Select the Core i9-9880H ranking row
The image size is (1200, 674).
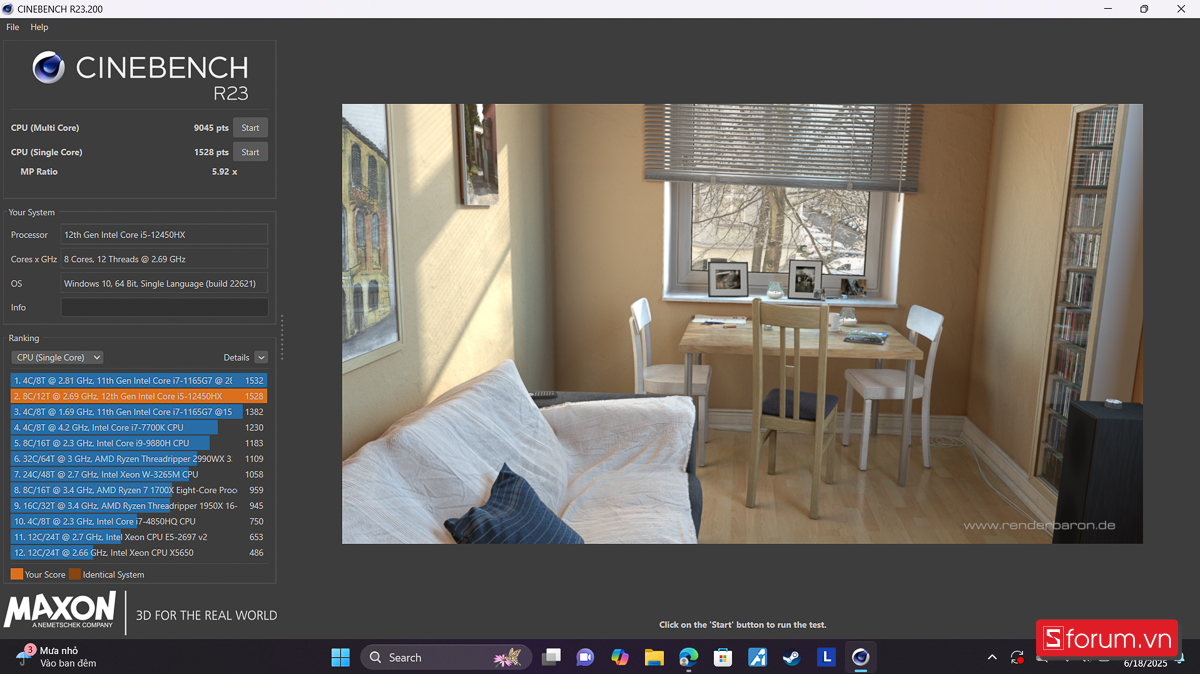[139, 443]
